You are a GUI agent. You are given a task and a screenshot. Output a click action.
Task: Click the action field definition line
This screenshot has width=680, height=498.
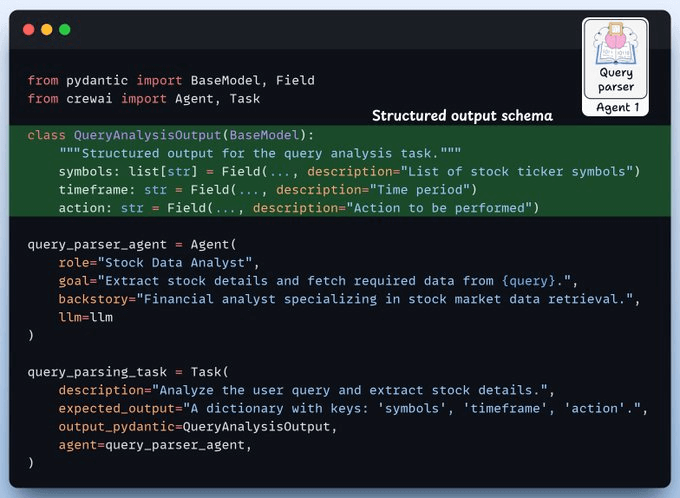299,207
